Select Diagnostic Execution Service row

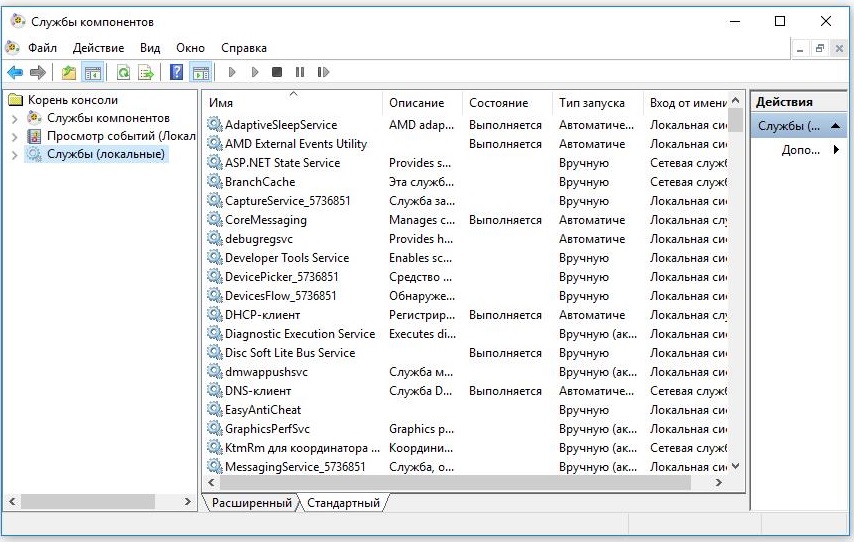point(300,333)
